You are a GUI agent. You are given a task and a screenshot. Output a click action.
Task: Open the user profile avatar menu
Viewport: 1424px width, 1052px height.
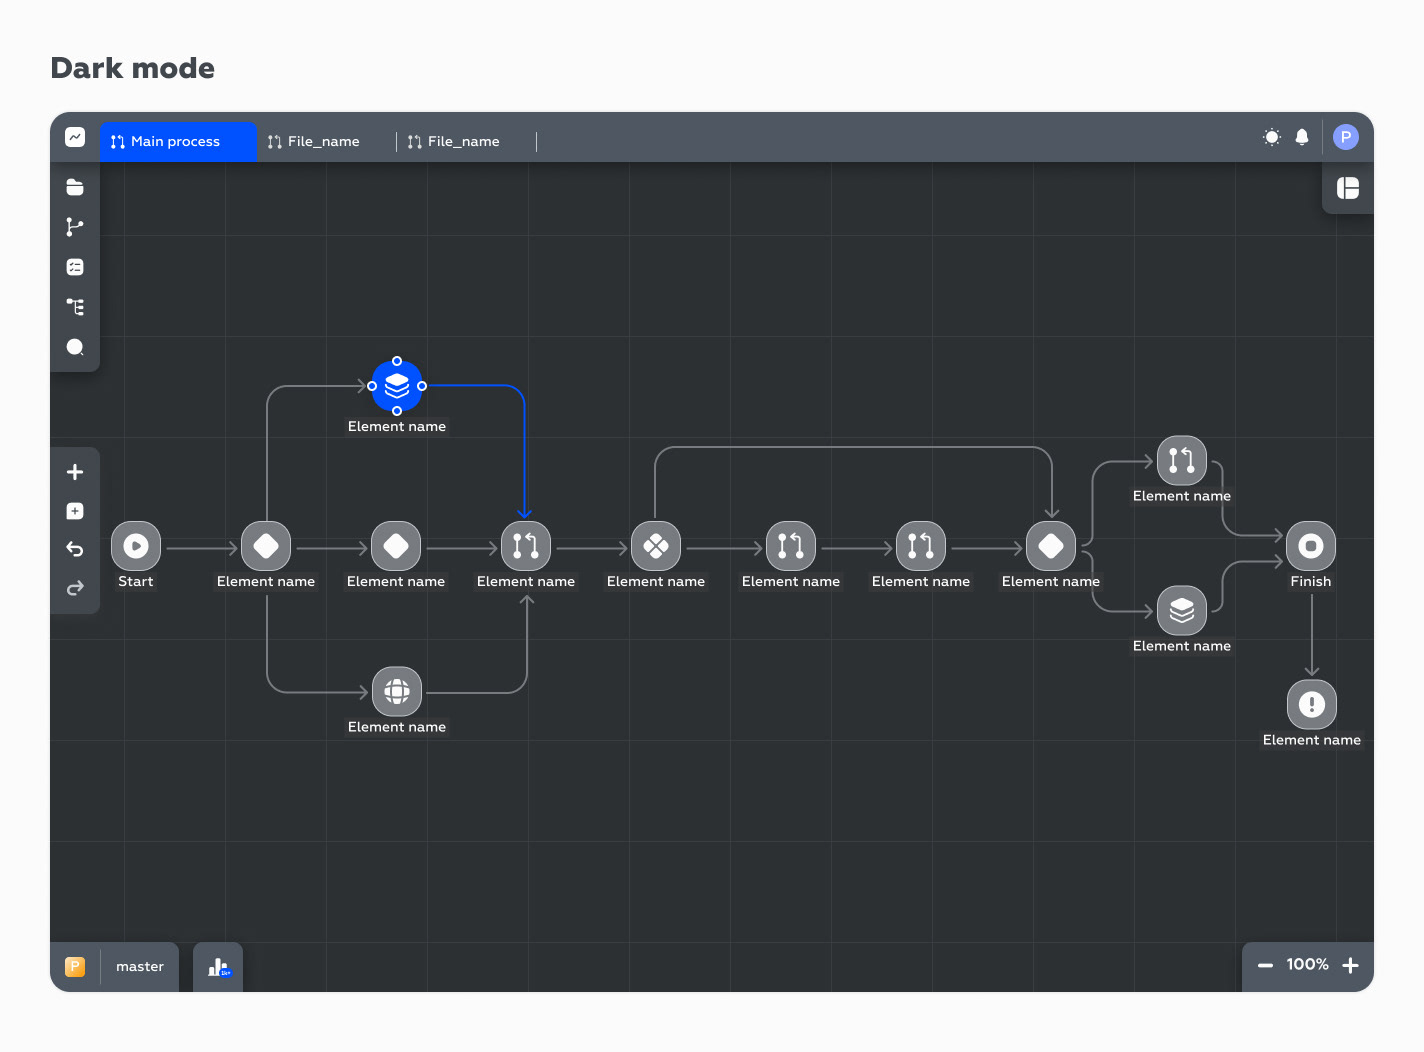coord(1346,137)
